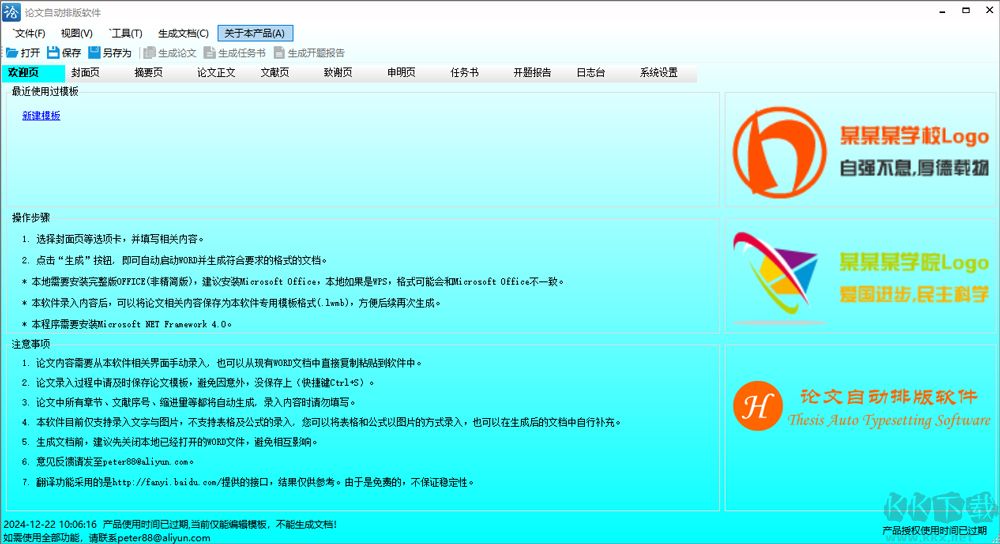
Task: Click notice 2 mentioning 快捷键Ctrl+S
Action: [x=198, y=383]
